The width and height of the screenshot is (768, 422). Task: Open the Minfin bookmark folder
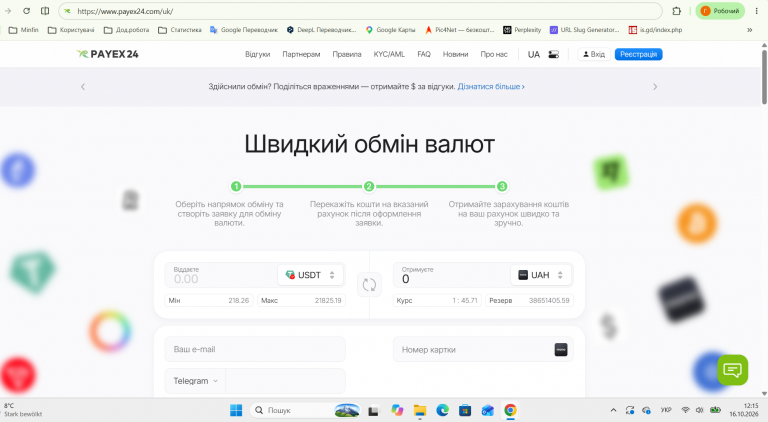(x=24, y=30)
